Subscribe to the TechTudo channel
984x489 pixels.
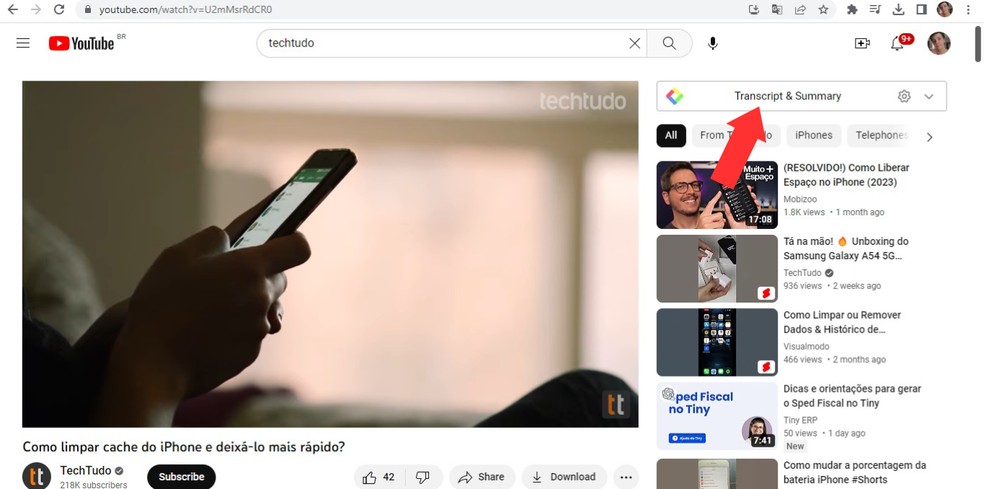coord(181,476)
